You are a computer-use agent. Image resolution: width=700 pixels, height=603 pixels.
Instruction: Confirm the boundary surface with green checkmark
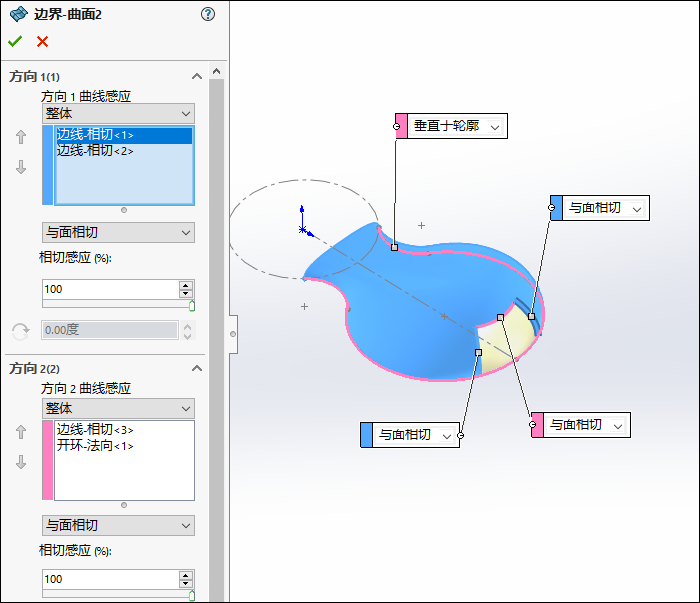15,42
